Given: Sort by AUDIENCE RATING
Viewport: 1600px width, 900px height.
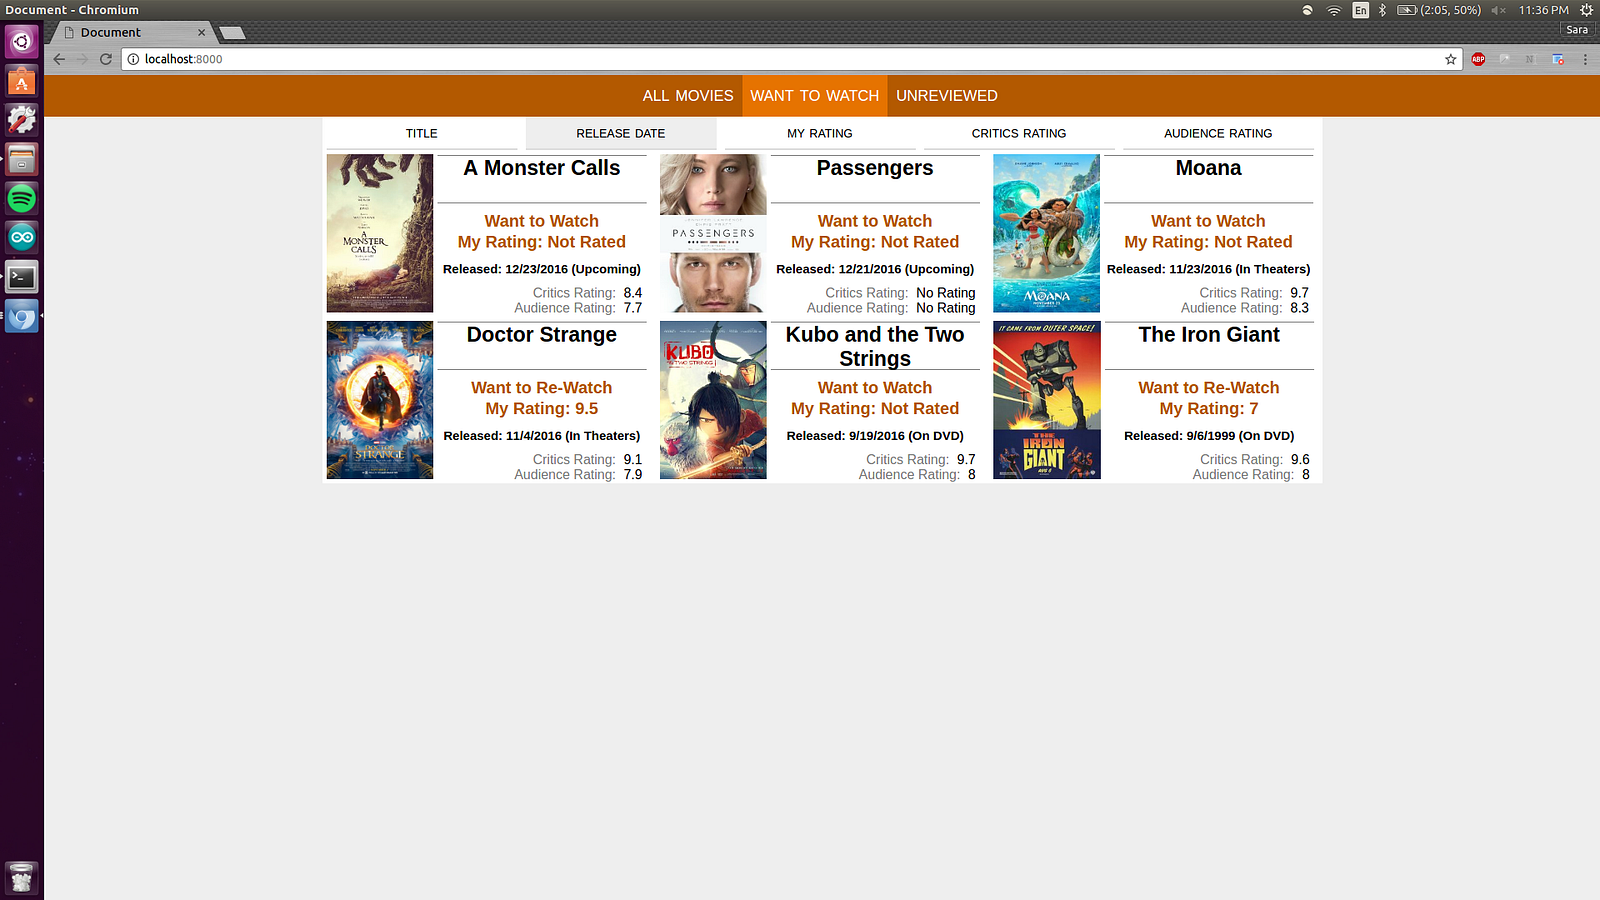Looking at the screenshot, I should coord(1218,133).
